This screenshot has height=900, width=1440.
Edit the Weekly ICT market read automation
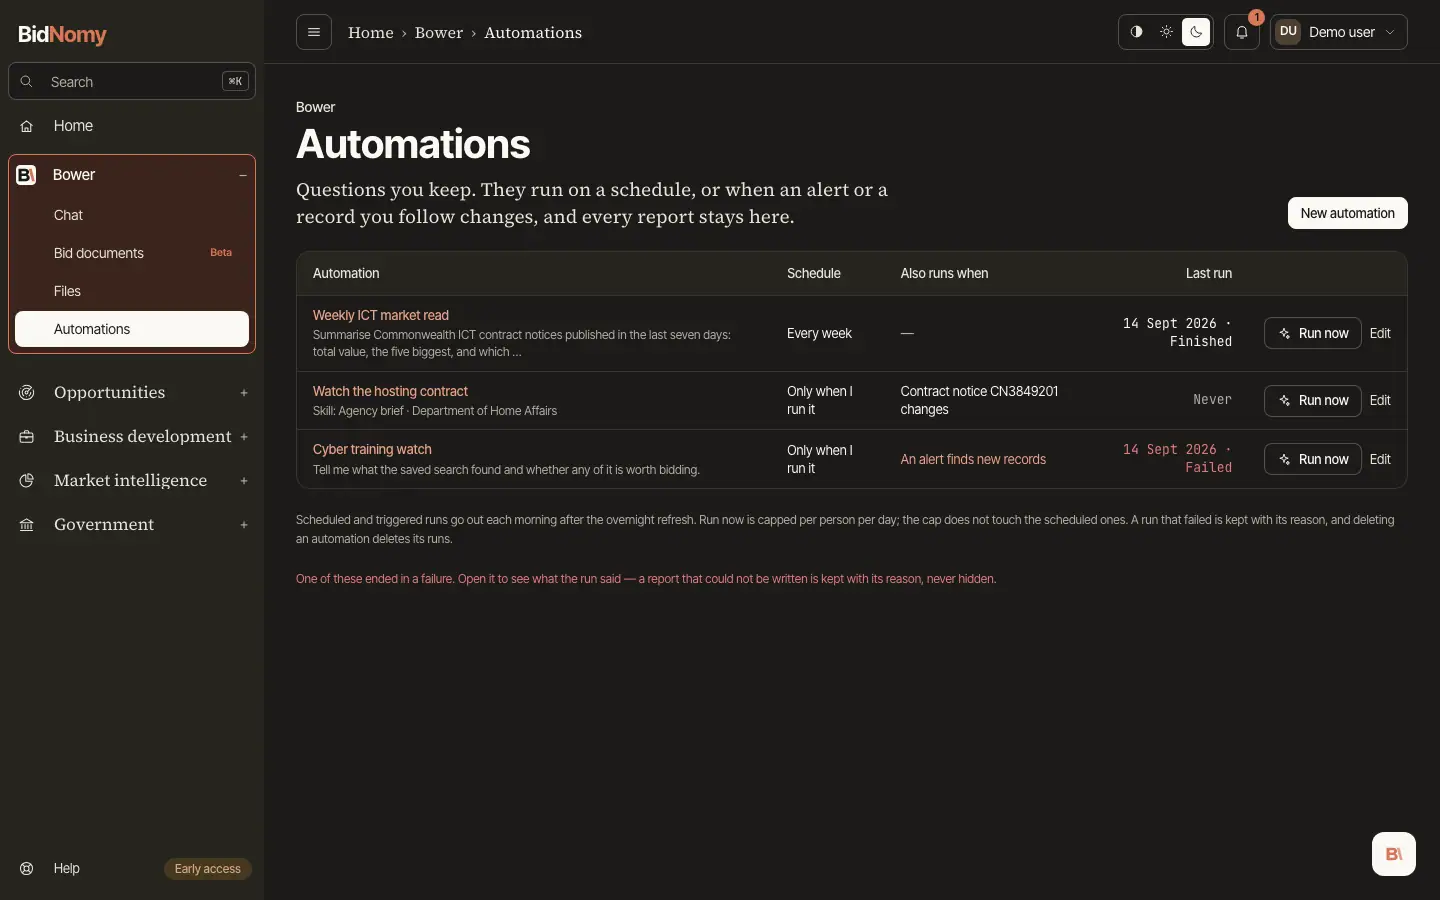(1380, 333)
